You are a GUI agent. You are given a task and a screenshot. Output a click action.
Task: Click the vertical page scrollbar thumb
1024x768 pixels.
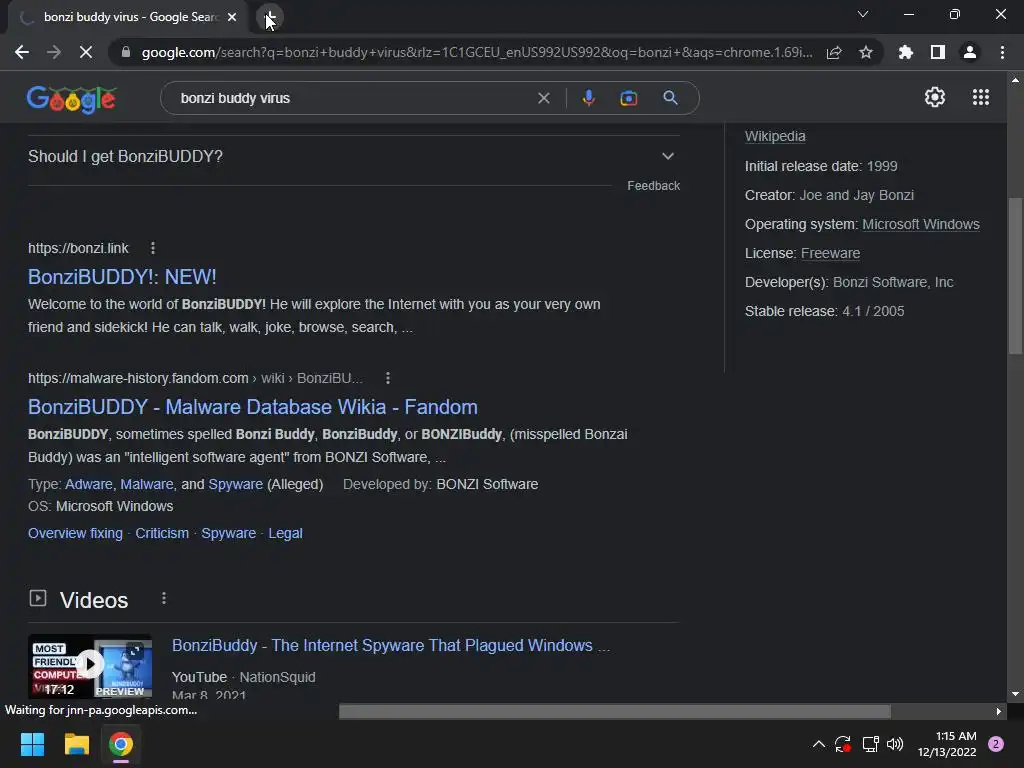coord(1015,276)
